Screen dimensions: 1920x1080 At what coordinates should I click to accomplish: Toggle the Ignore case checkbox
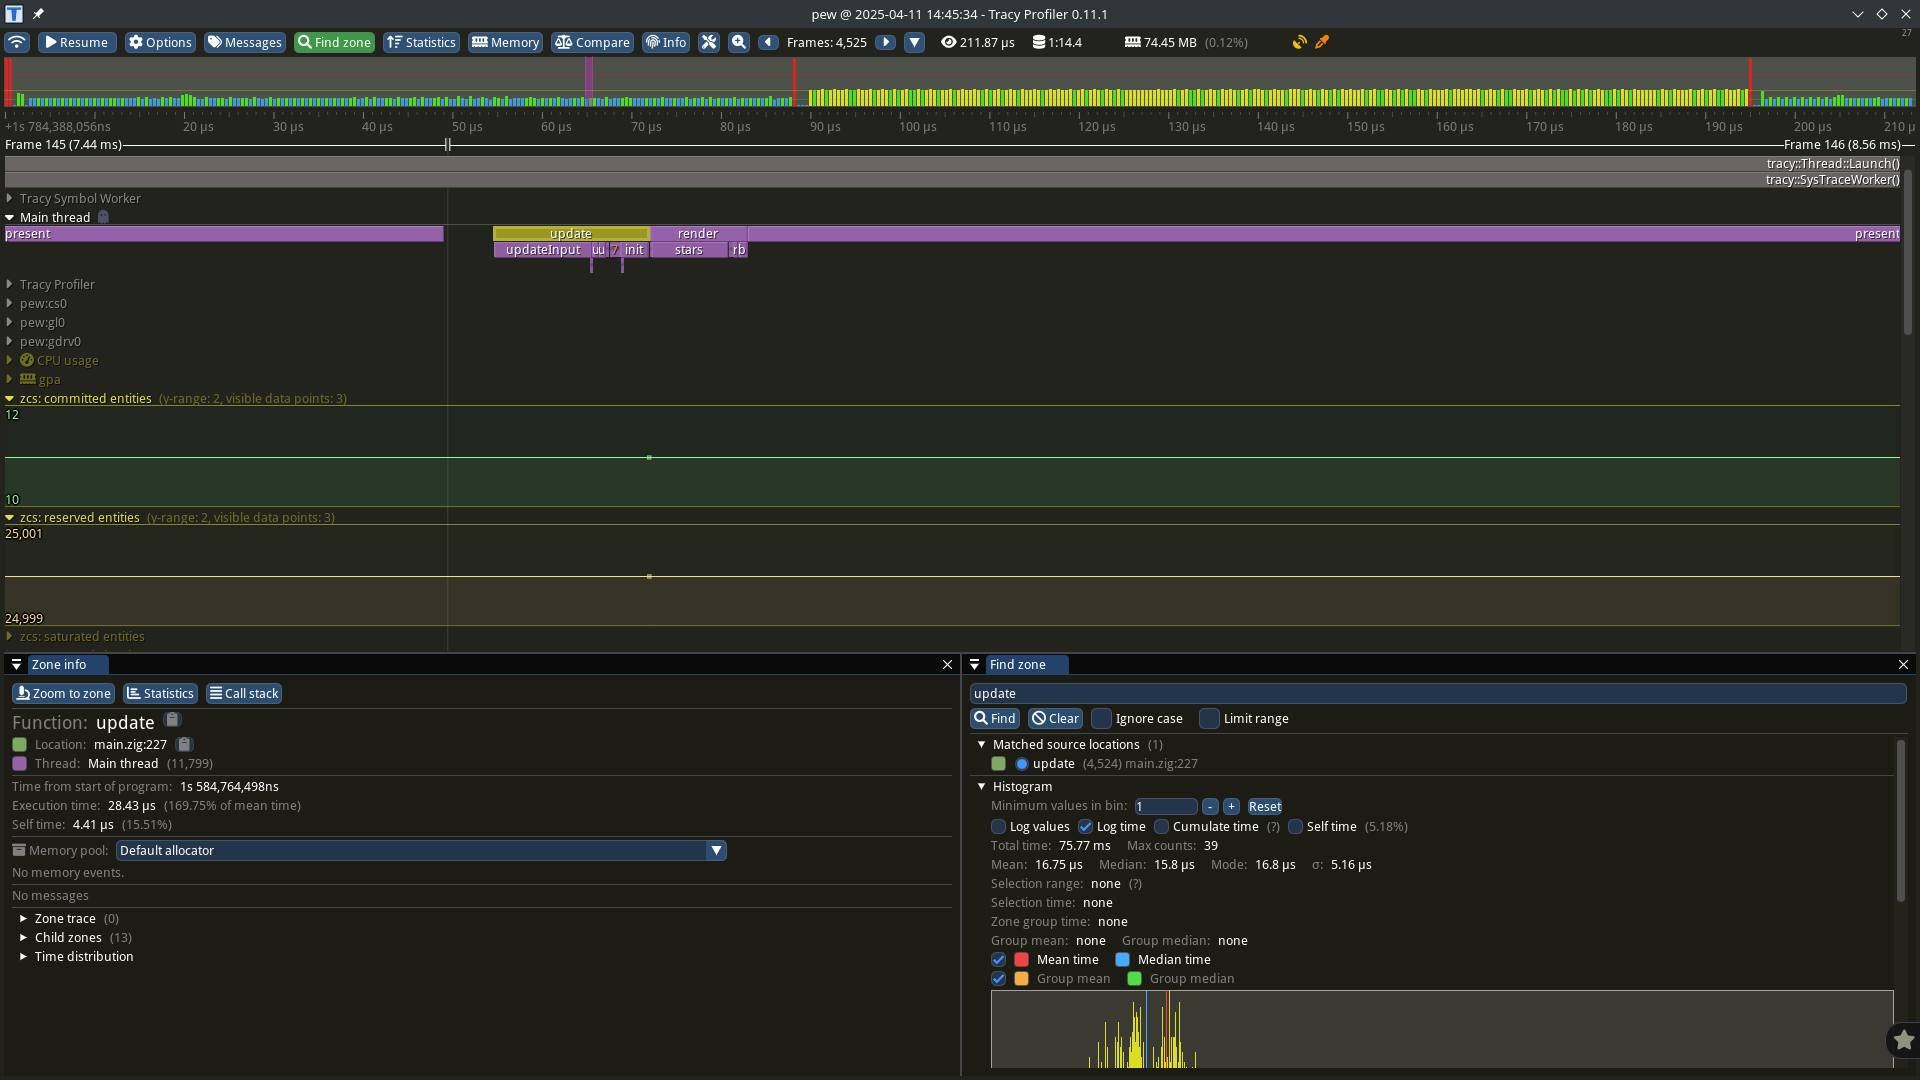point(1101,718)
